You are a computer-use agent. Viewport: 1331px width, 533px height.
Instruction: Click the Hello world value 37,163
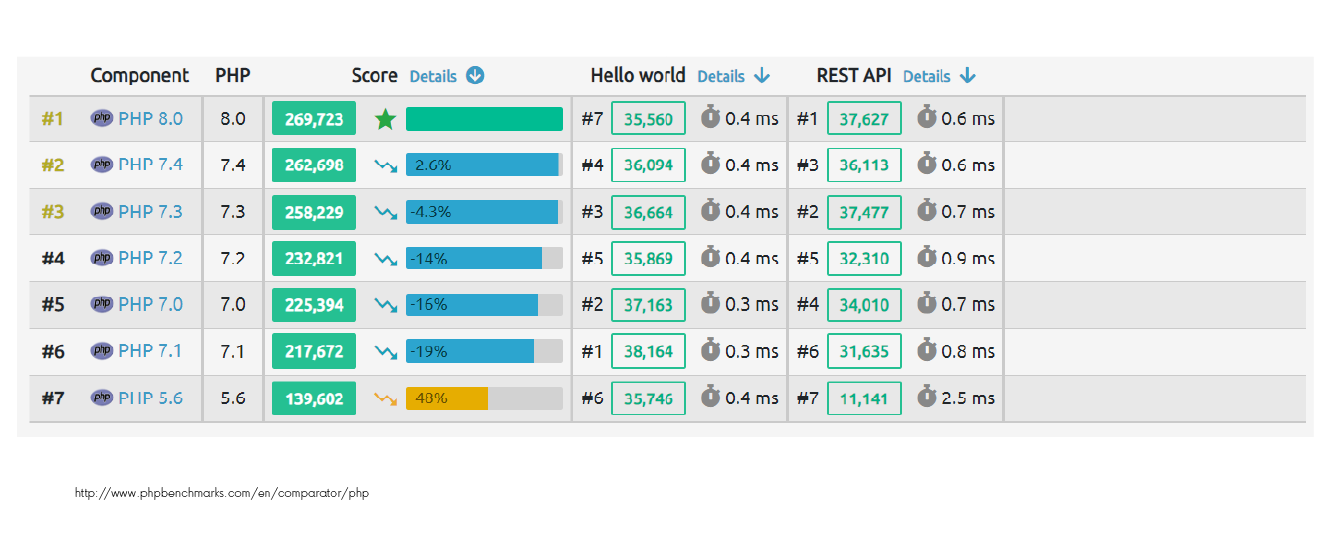coord(648,305)
